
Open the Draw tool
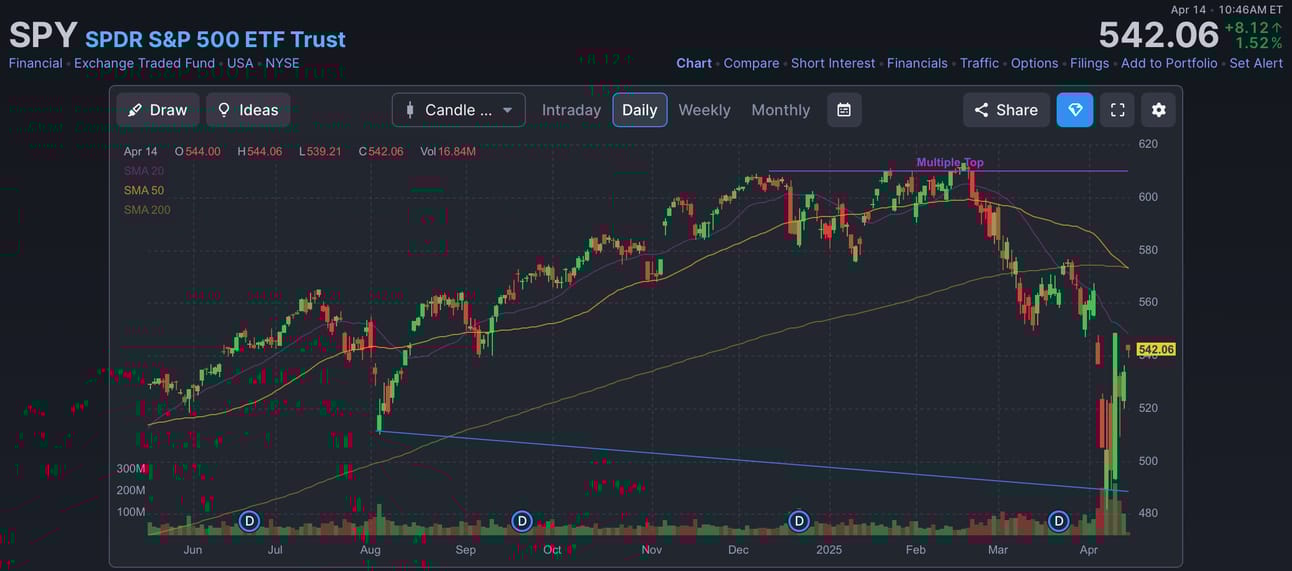[x=158, y=110]
